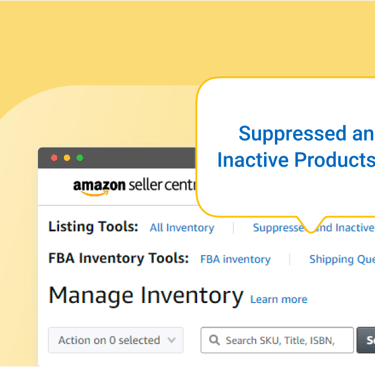
Task: Select the Listing Tools label
Action: [93, 227]
